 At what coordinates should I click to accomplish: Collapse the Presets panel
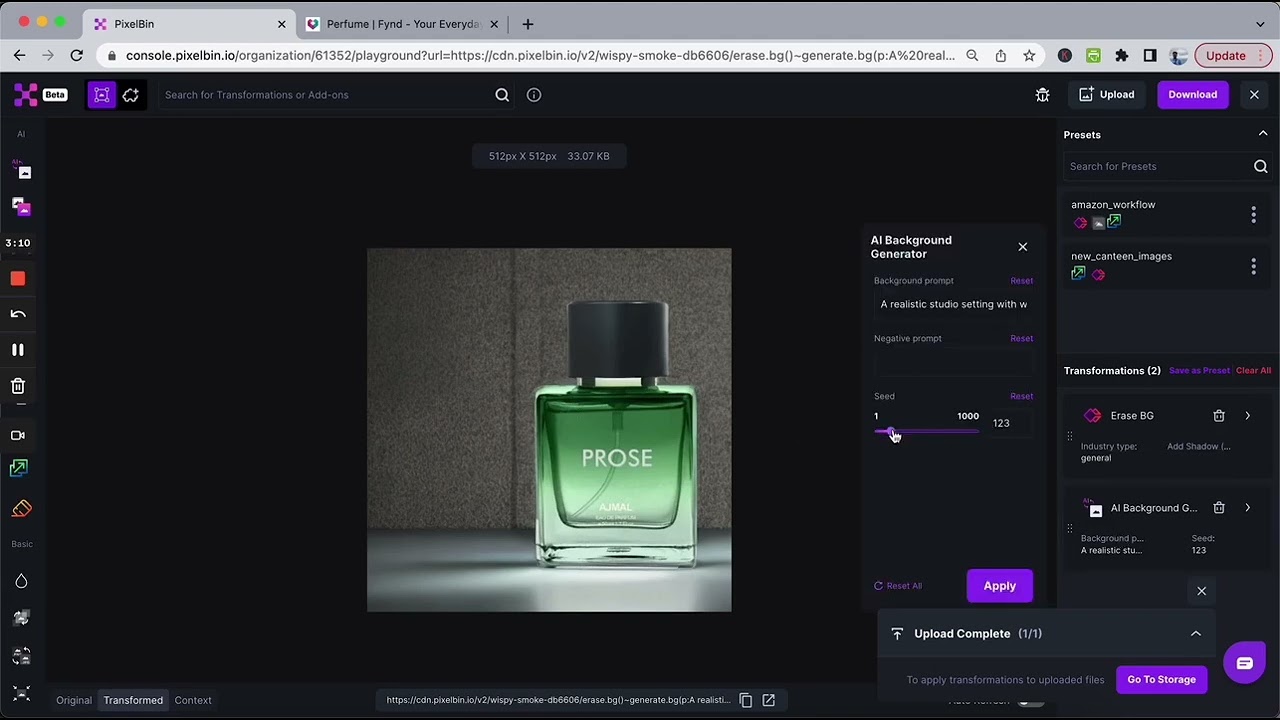click(x=1262, y=134)
